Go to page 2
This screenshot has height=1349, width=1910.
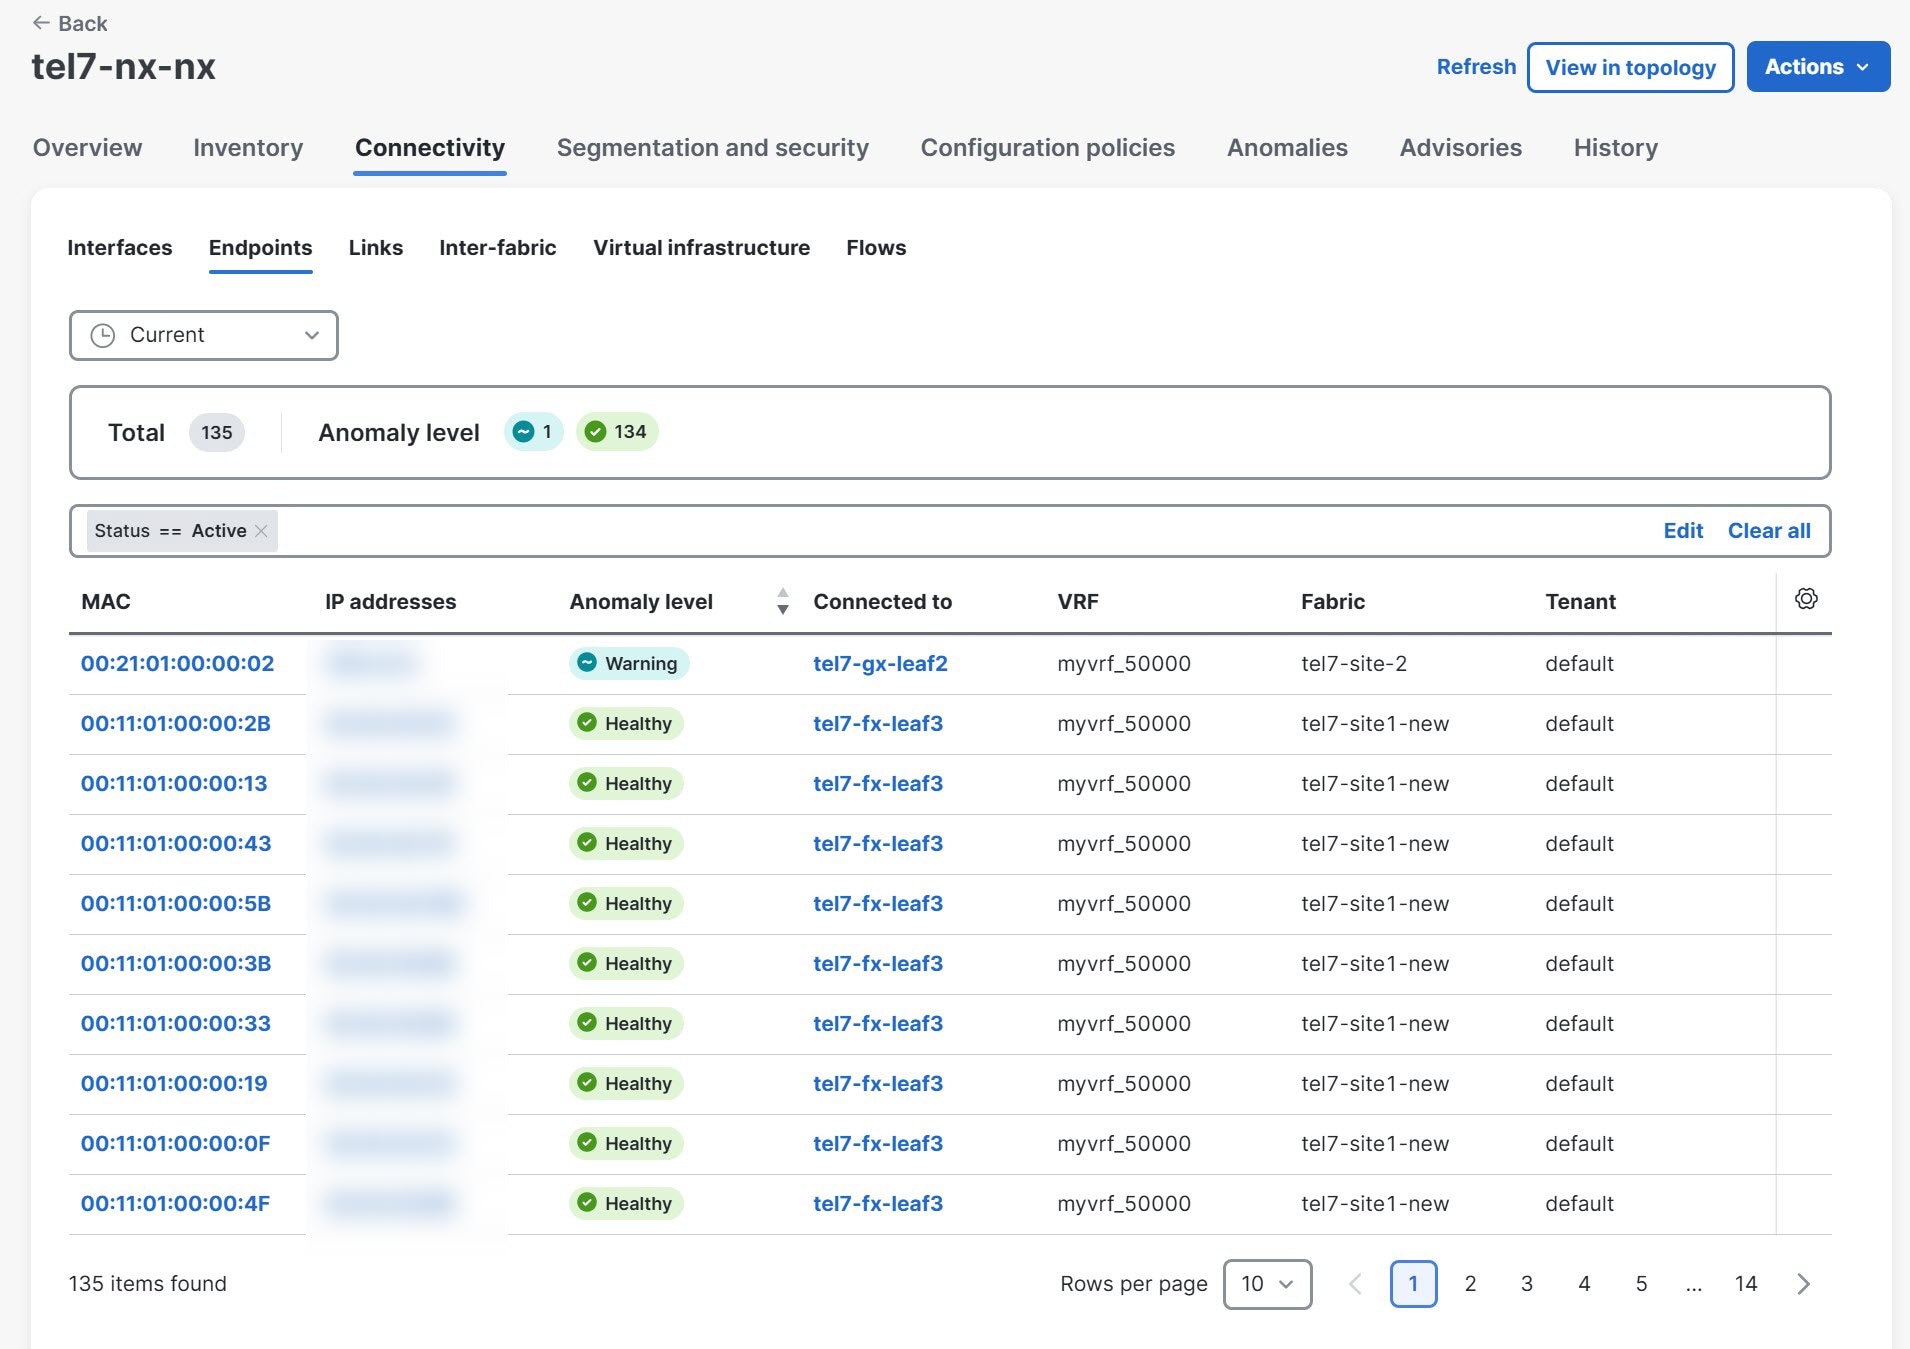point(1470,1284)
